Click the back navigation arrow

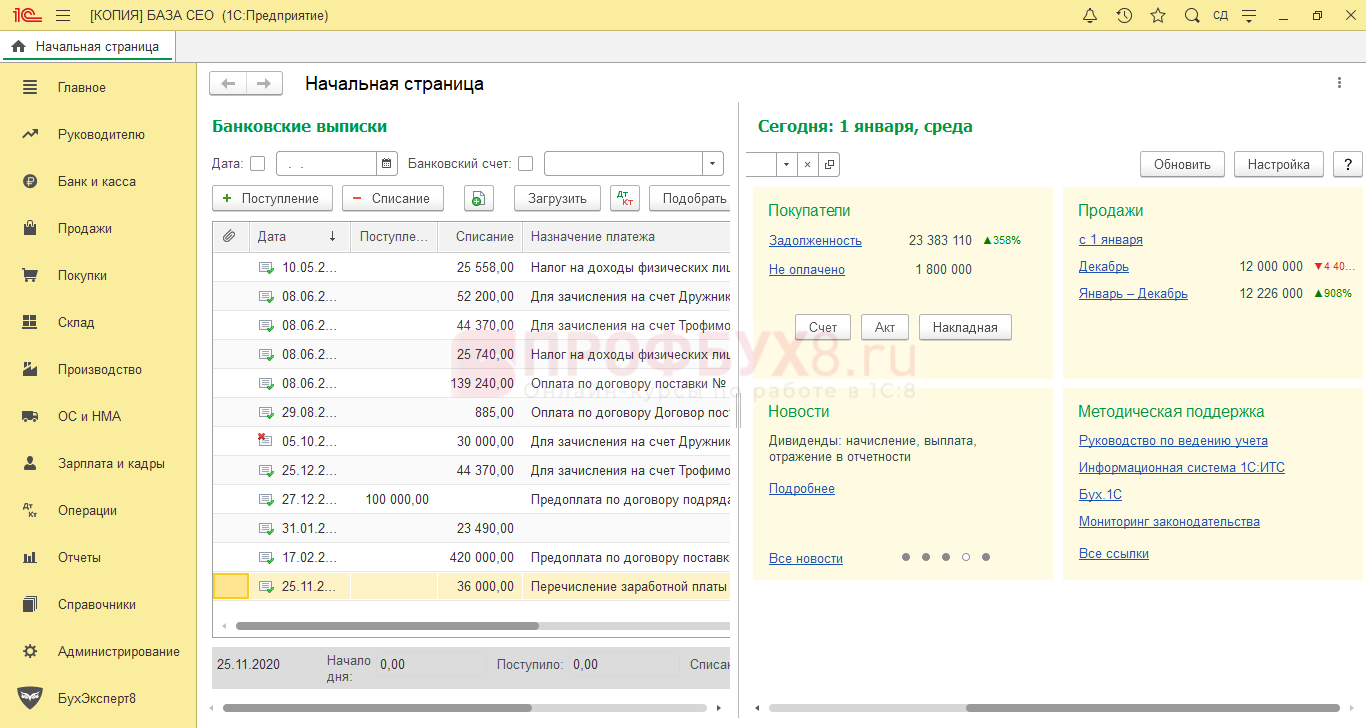228,84
